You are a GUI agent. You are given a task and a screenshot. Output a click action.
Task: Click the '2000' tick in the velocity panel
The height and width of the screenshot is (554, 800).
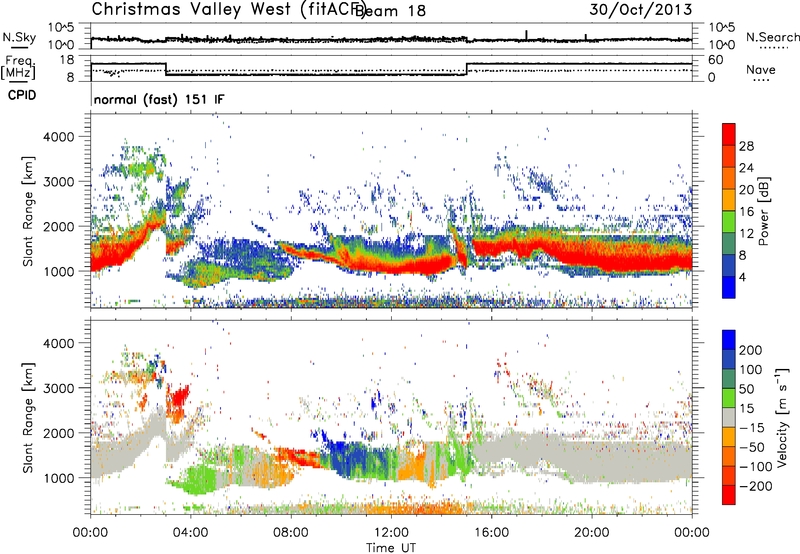point(58,433)
